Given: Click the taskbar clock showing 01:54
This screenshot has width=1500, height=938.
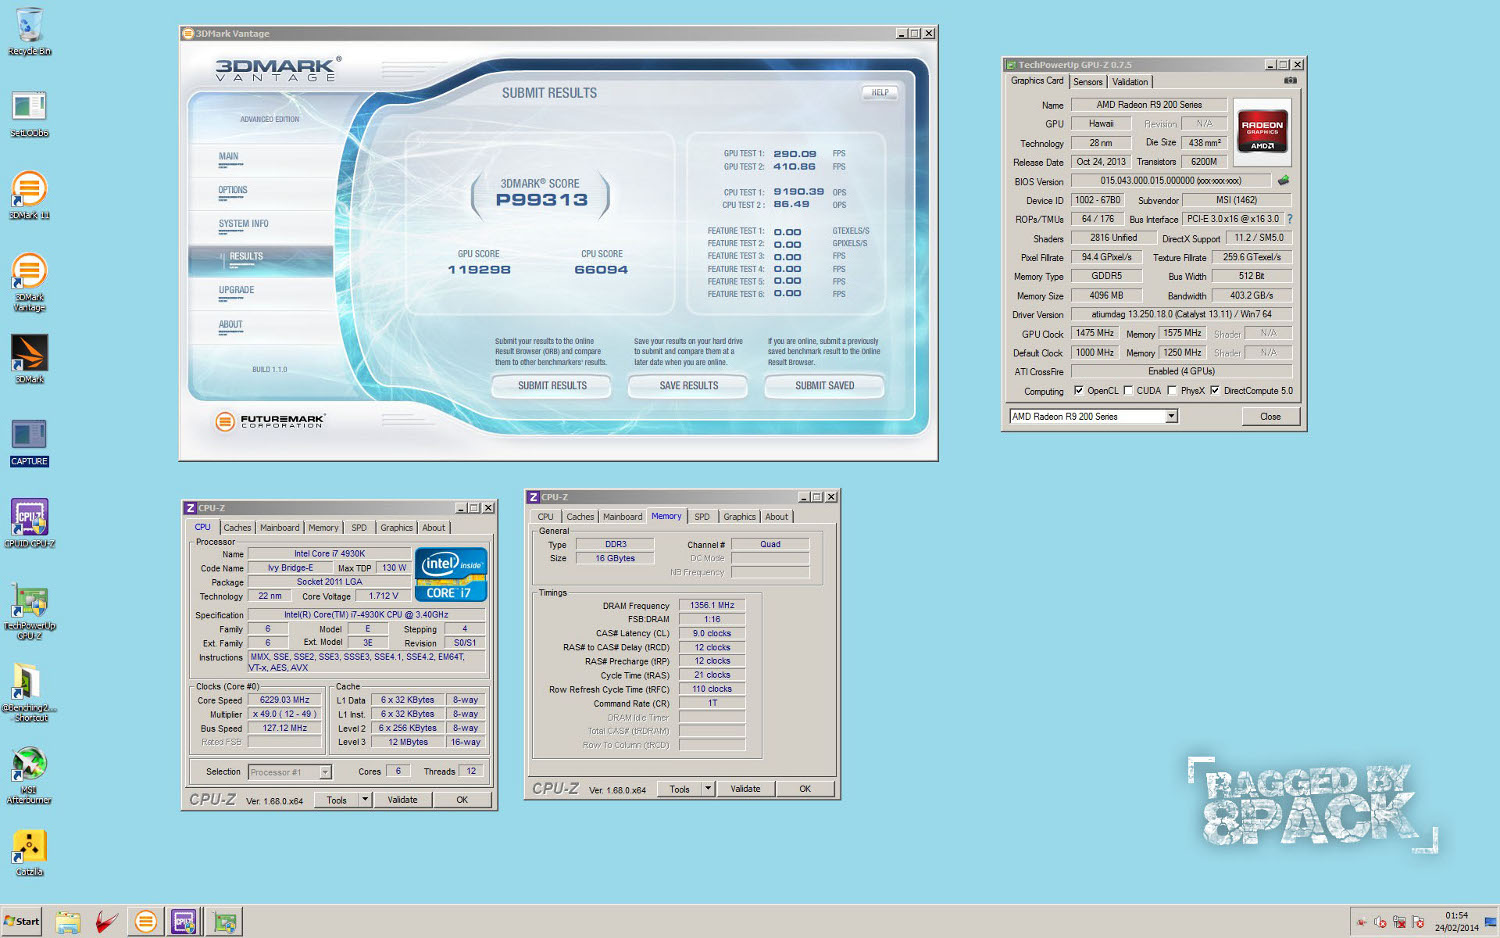Looking at the screenshot, I should (1456, 915).
